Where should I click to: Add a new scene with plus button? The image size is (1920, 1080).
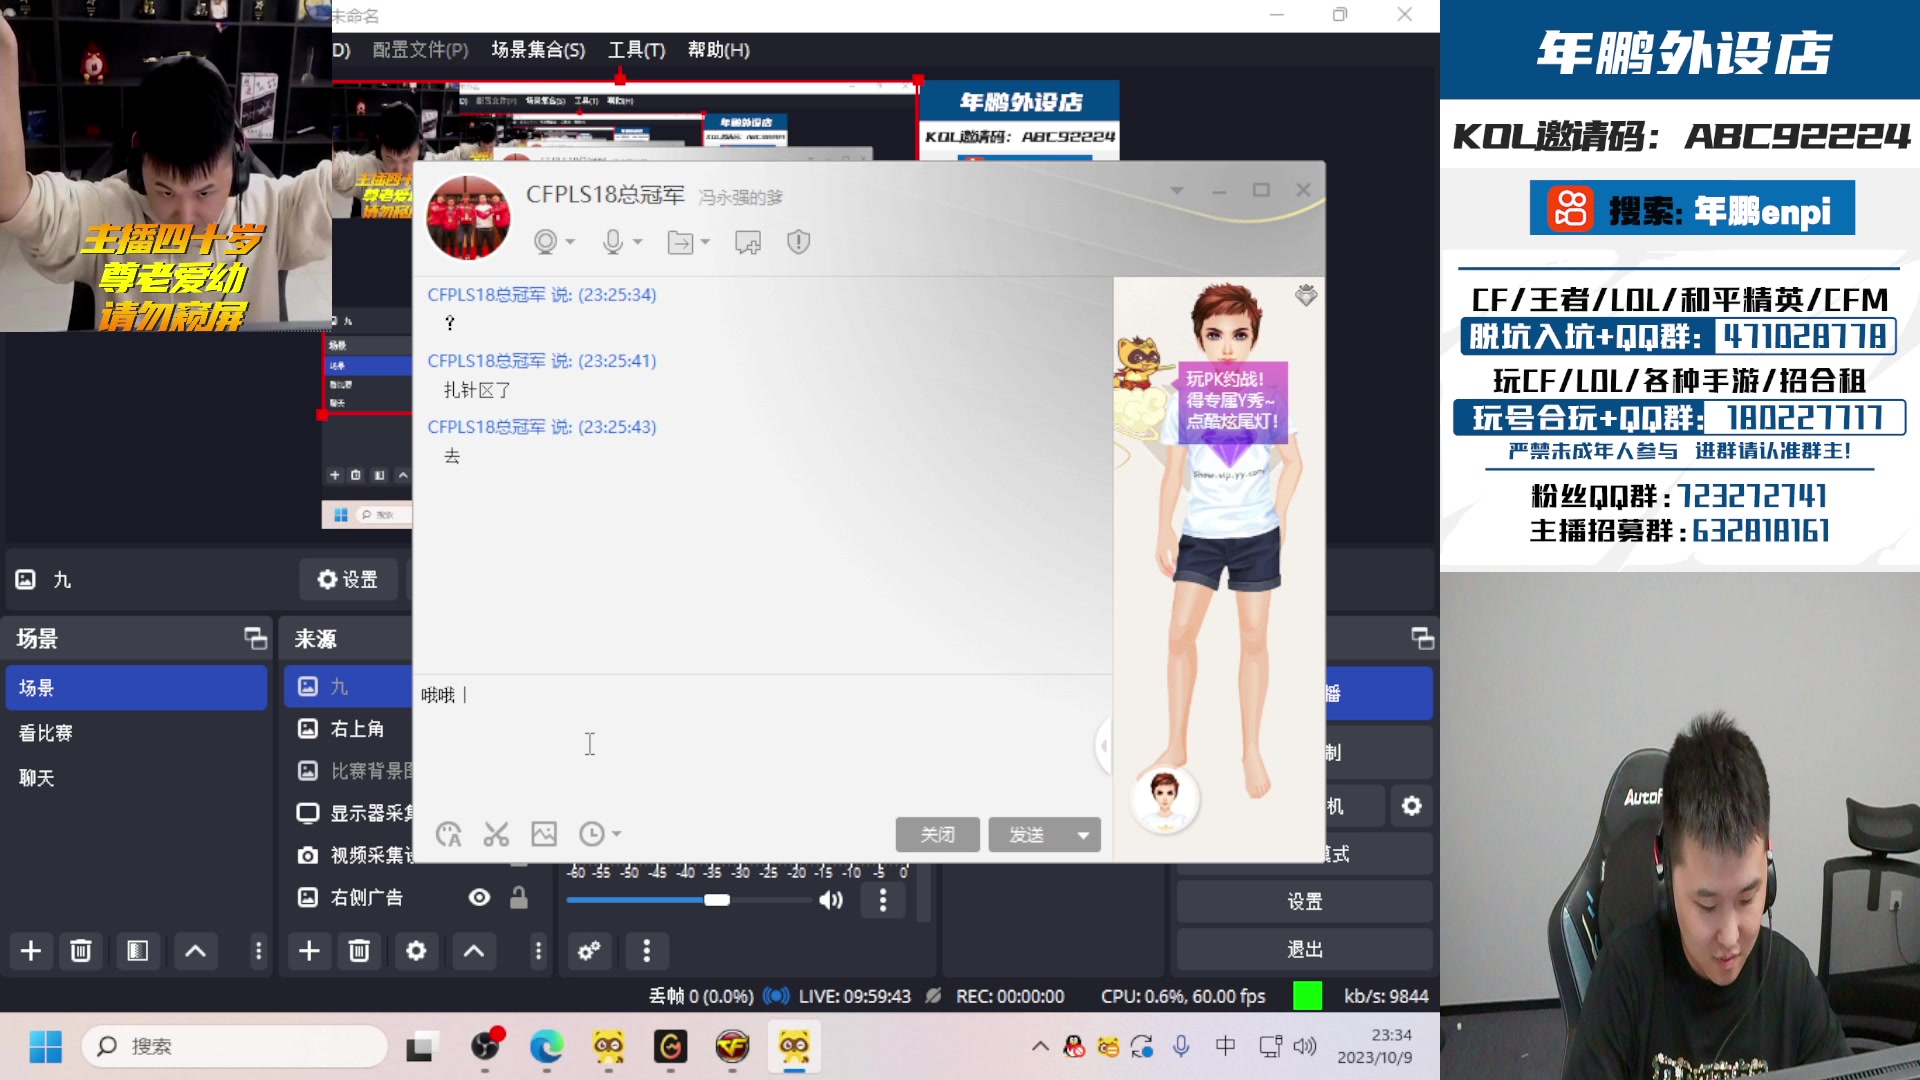[31, 951]
